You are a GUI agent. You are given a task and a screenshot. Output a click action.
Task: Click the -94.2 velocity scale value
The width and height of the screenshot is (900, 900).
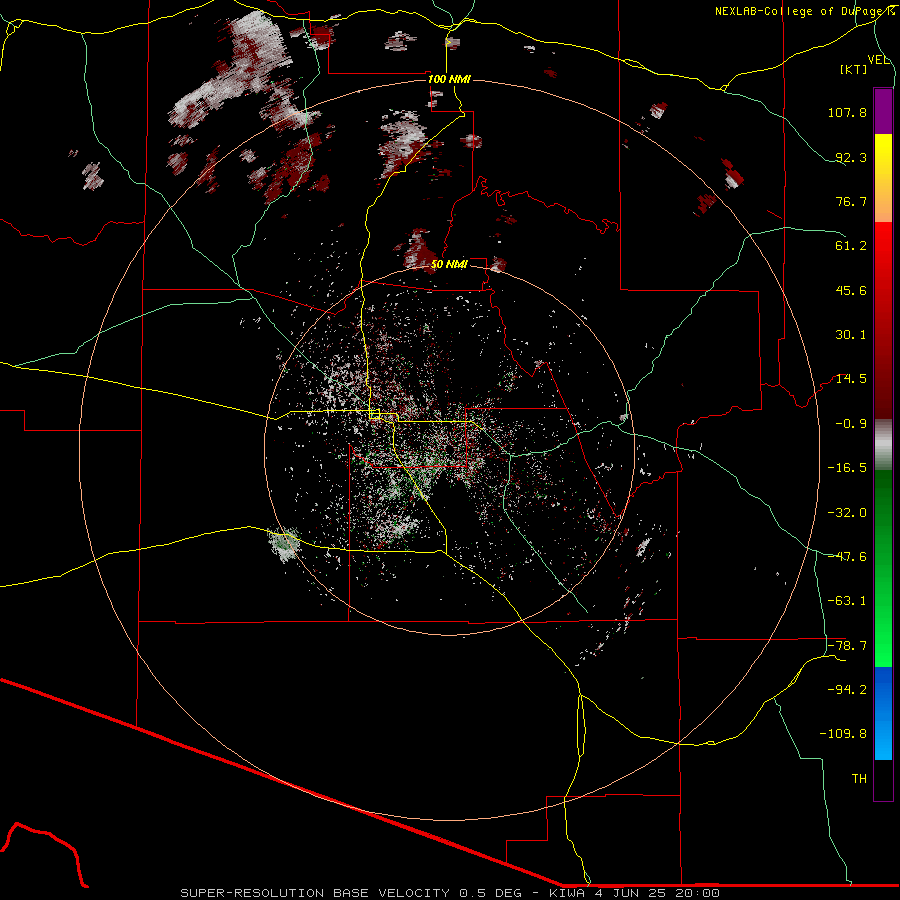(847, 690)
